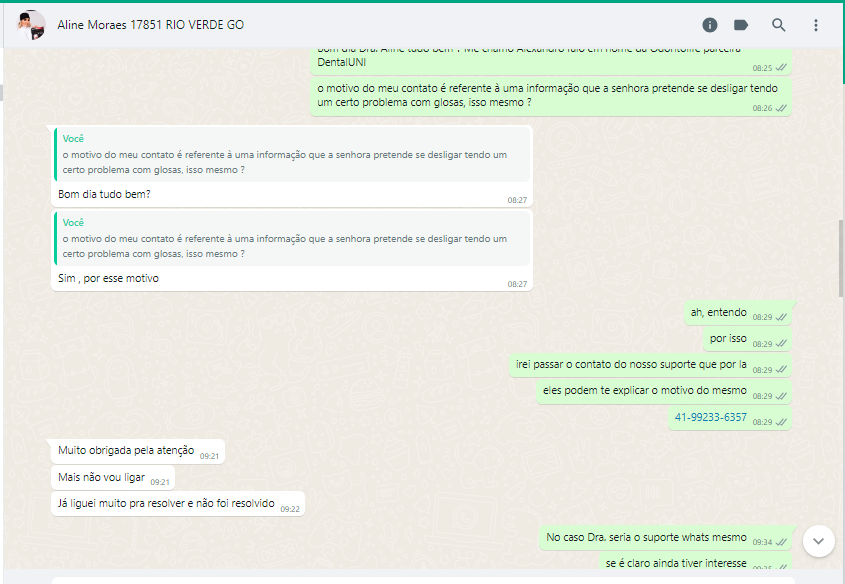
Task: Click ticks on "No caso Dra." message
Action: tap(781, 543)
